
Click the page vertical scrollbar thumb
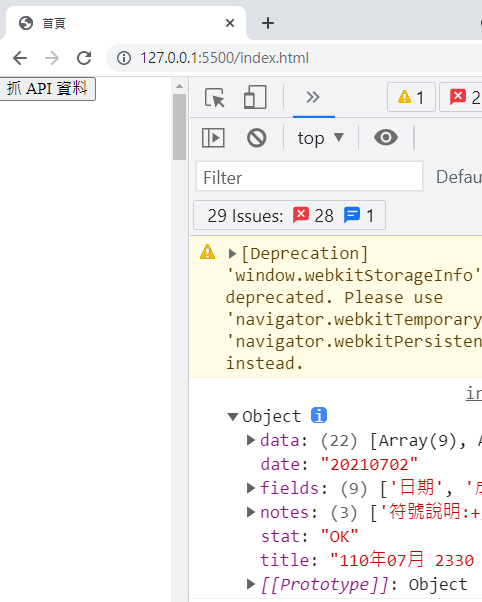[x=179, y=127]
